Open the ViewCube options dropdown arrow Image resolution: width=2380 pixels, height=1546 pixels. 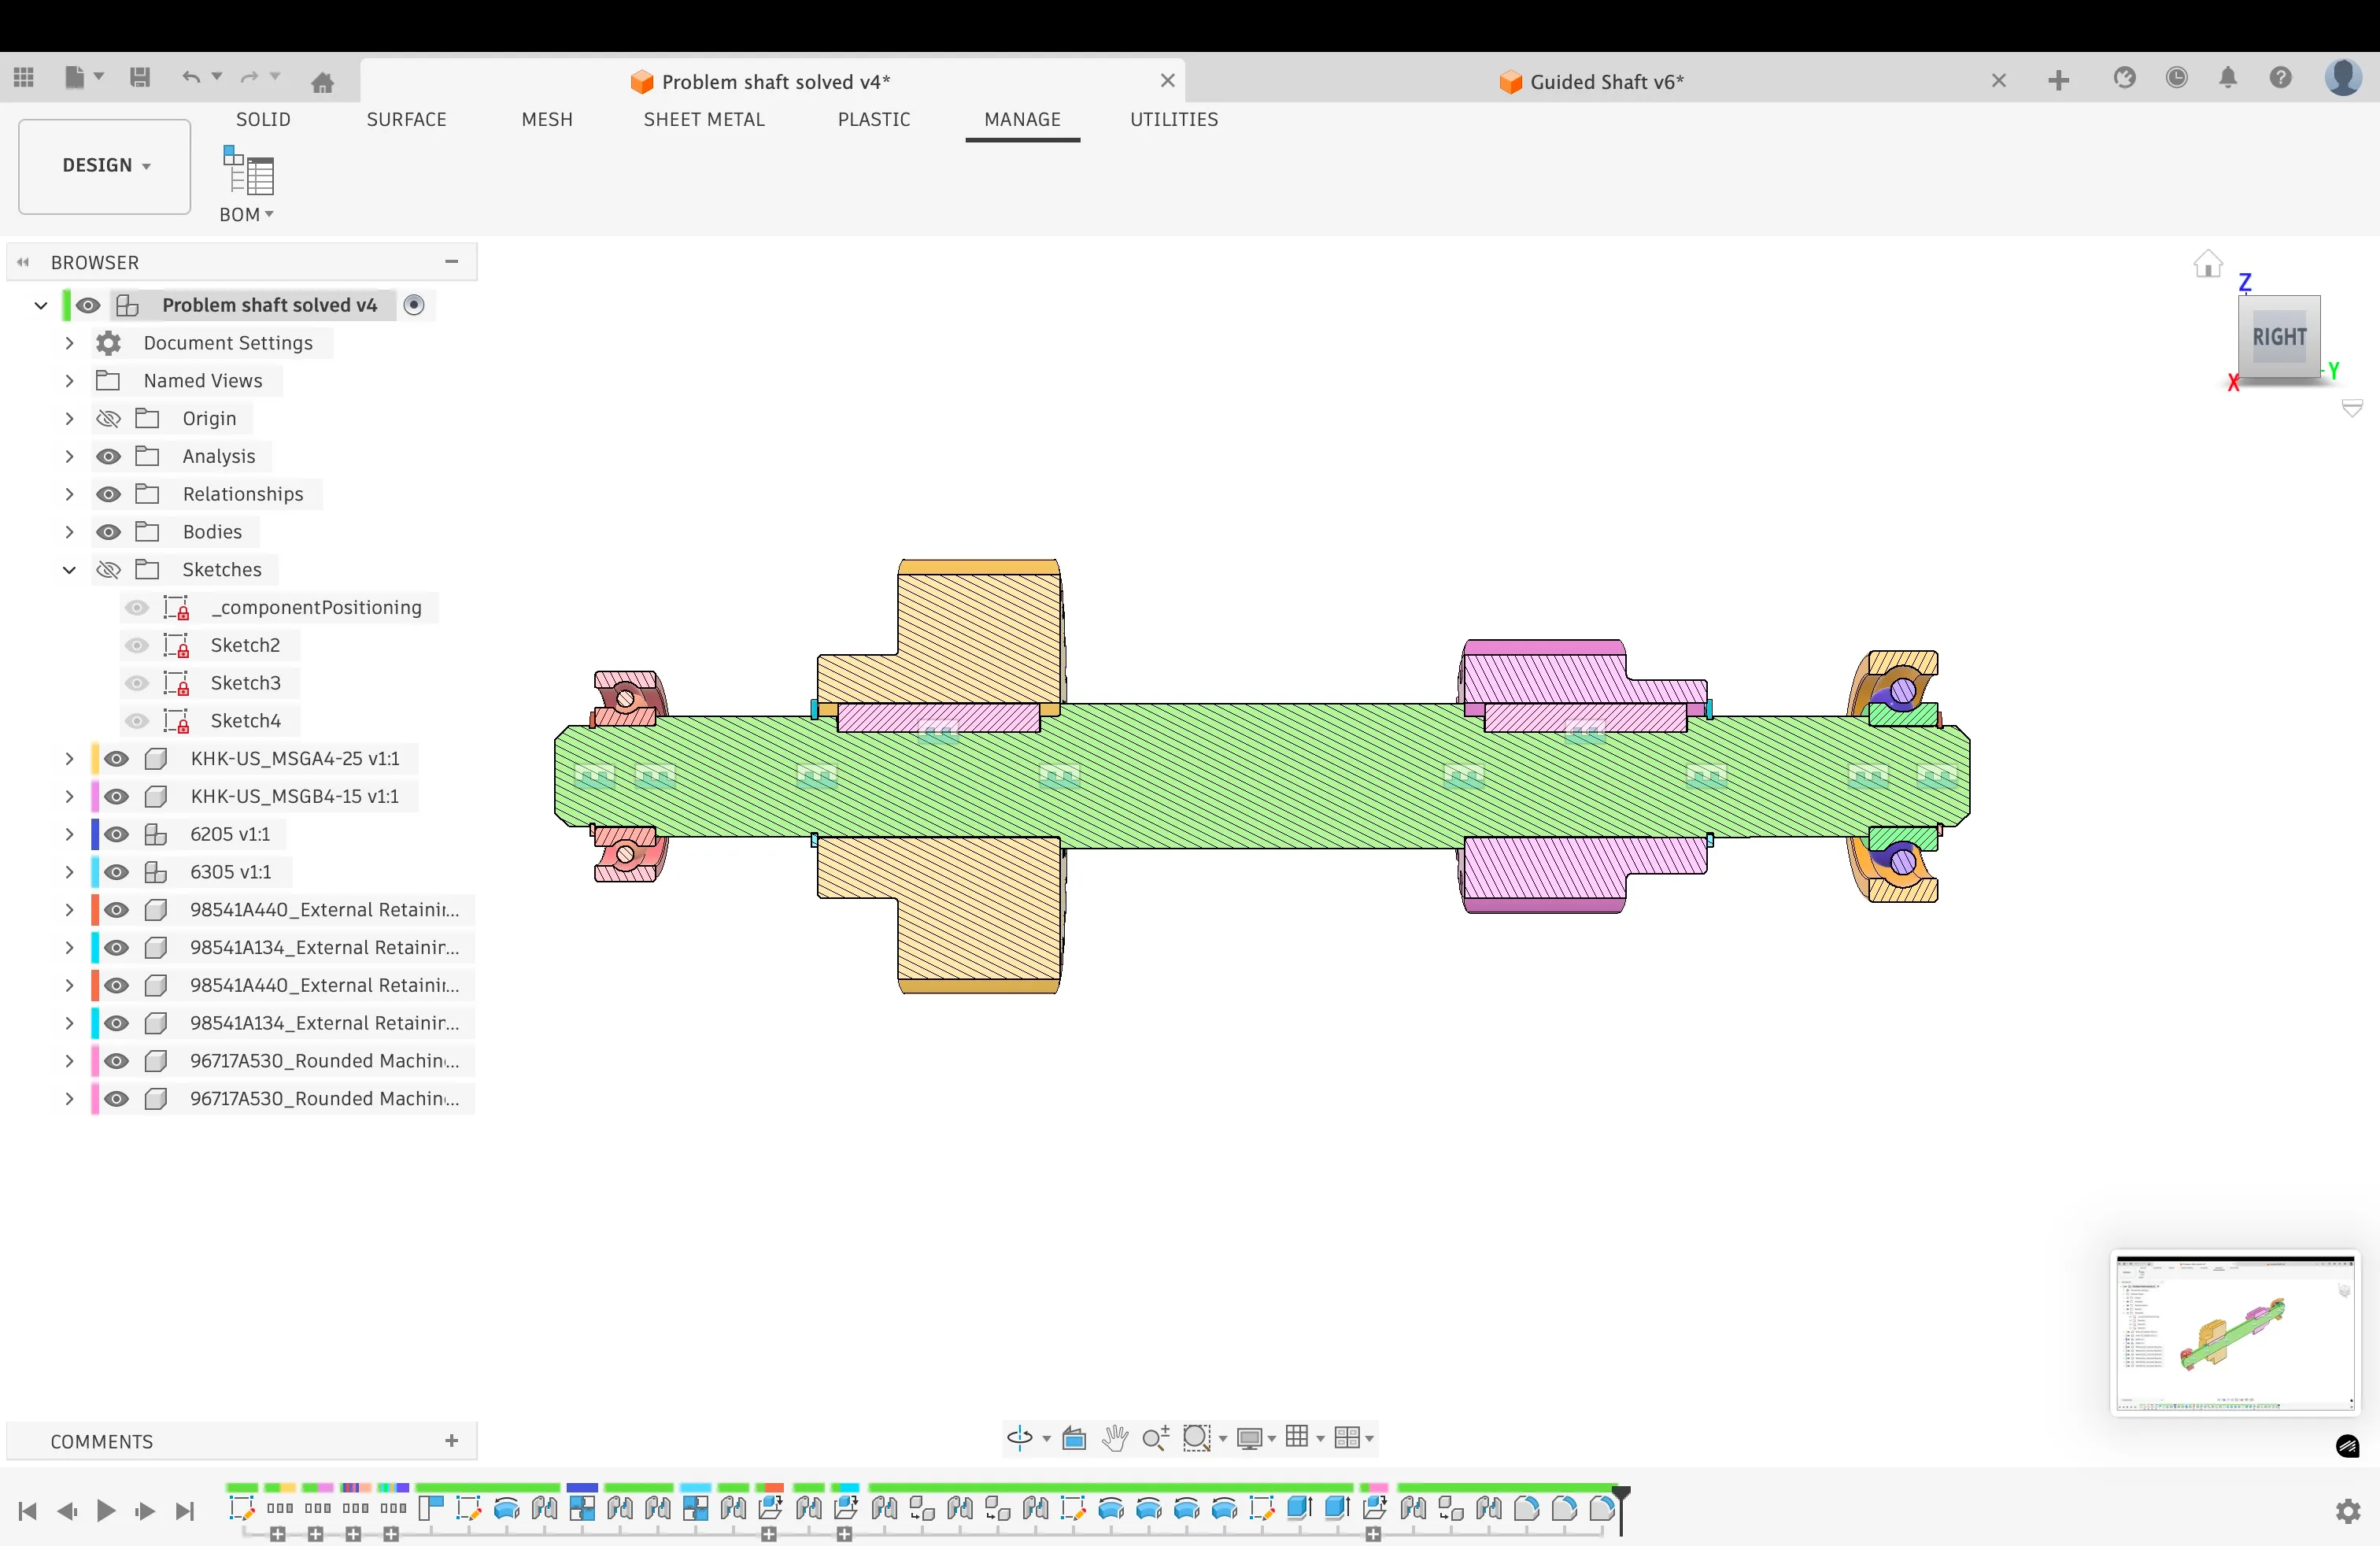(2352, 408)
